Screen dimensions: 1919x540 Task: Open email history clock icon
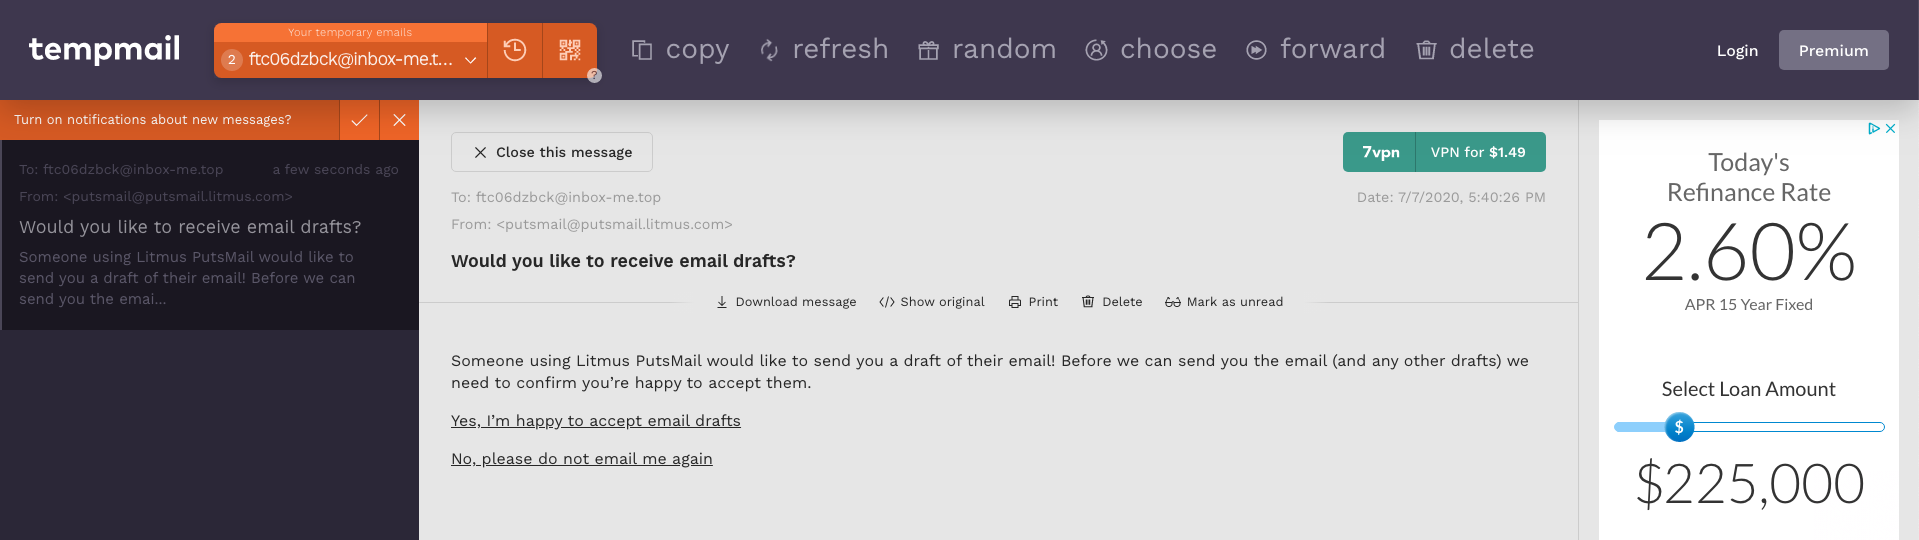point(515,51)
